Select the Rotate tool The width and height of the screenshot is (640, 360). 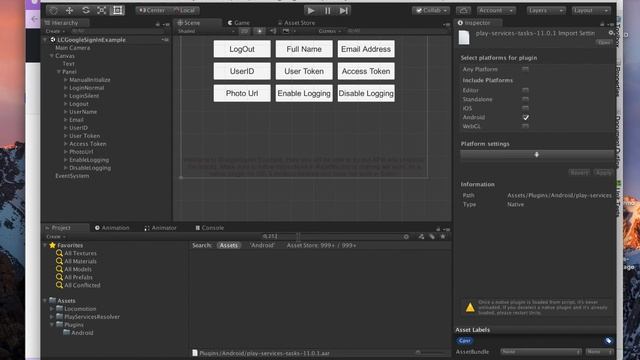85,10
